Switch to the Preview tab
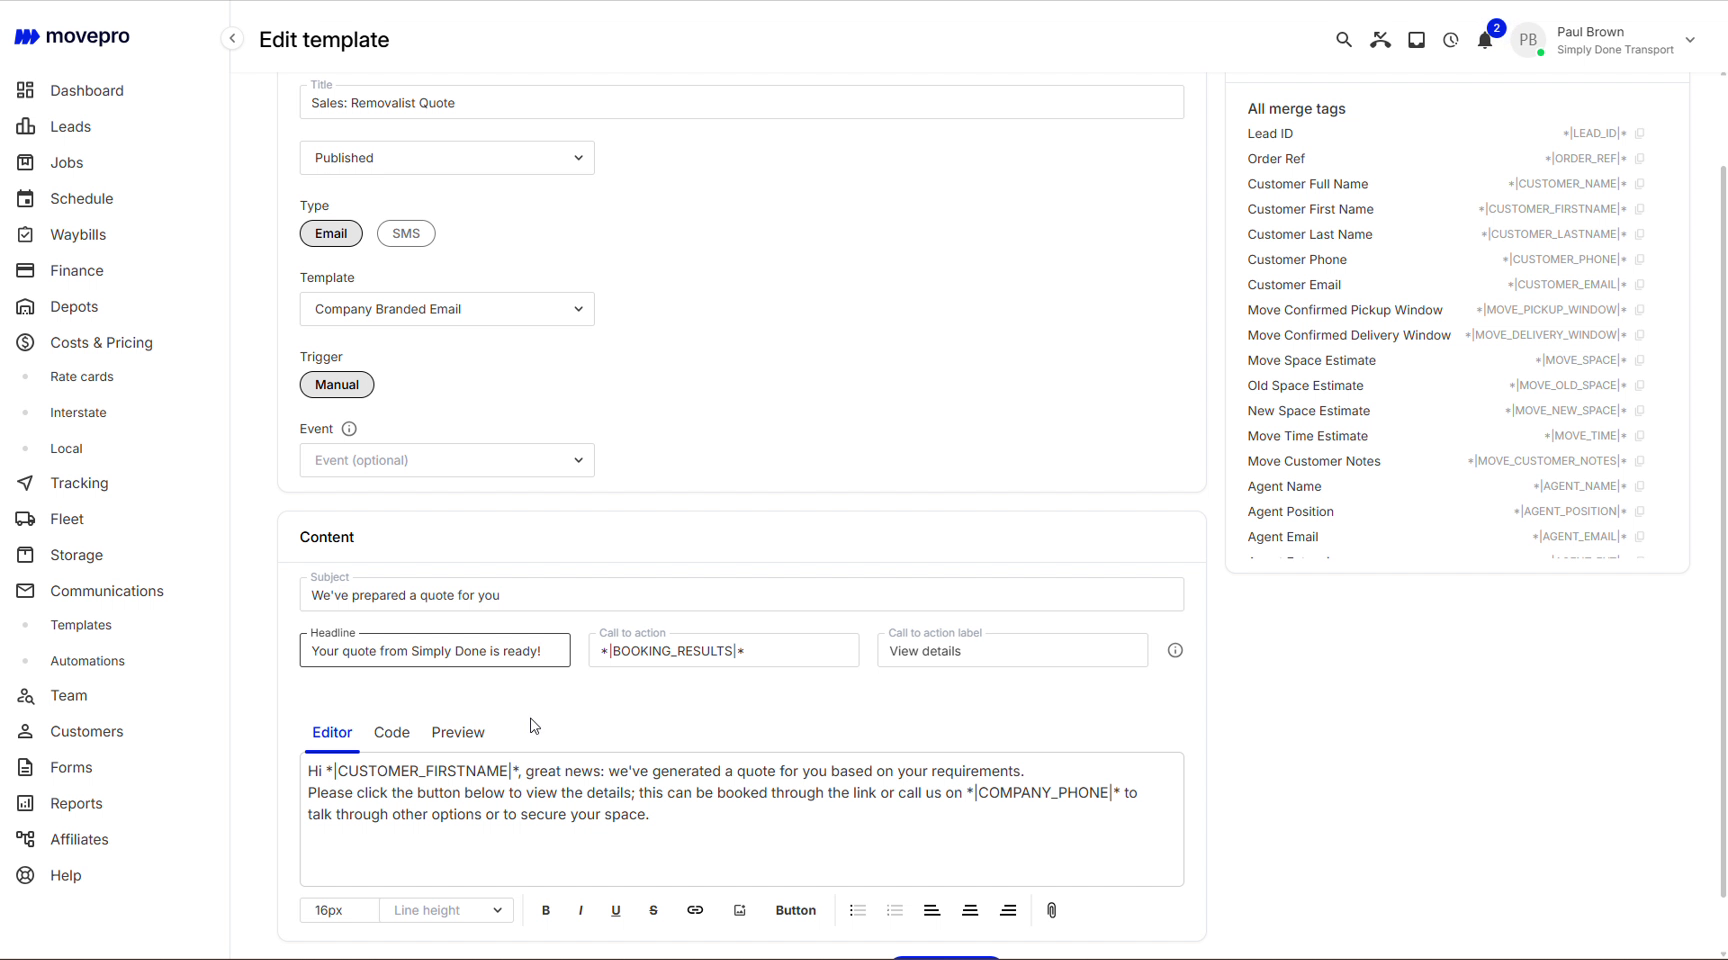 pyautogui.click(x=458, y=733)
